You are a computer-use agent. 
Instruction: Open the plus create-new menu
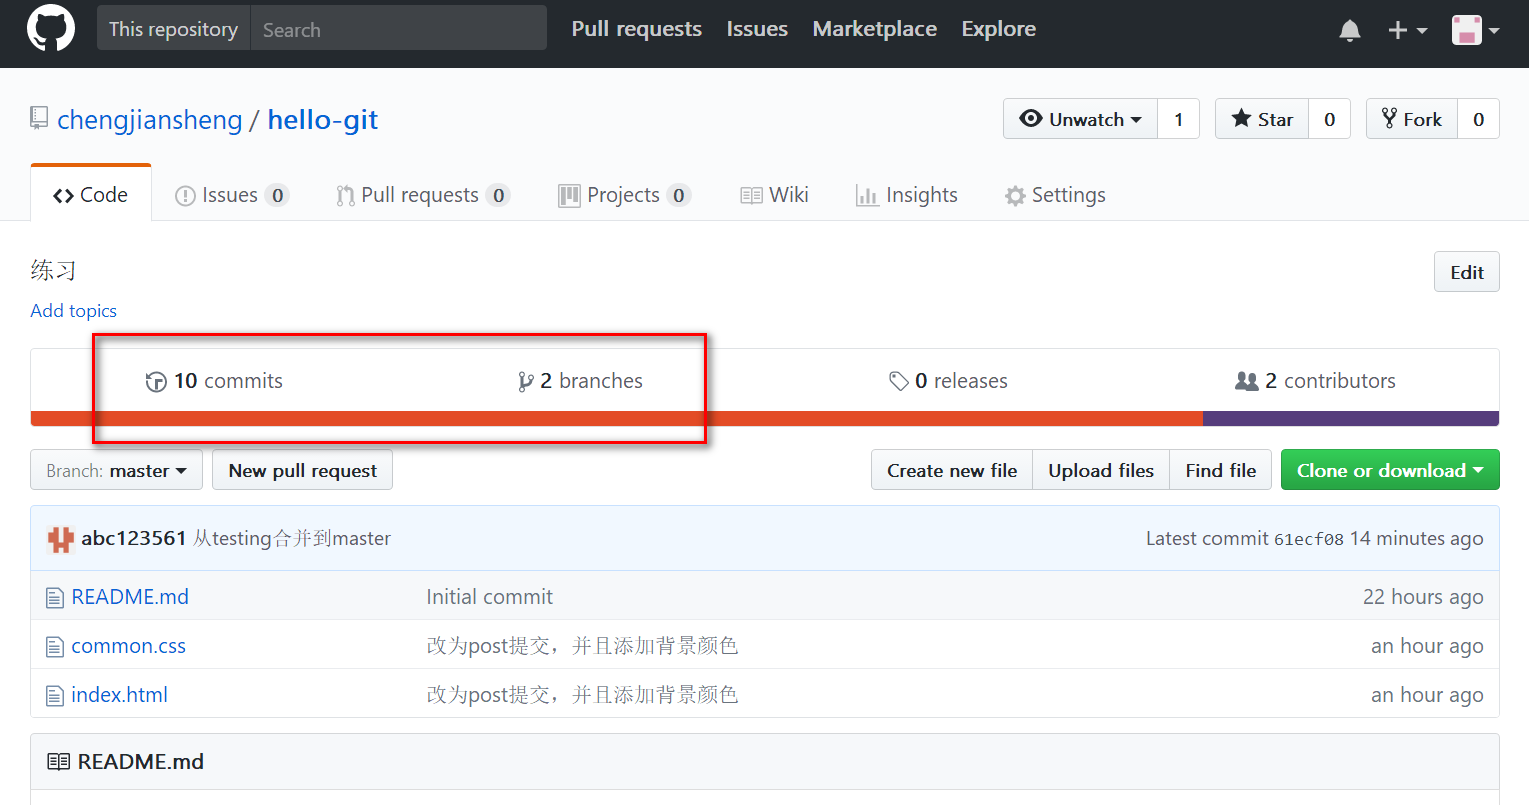(x=1407, y=31)
